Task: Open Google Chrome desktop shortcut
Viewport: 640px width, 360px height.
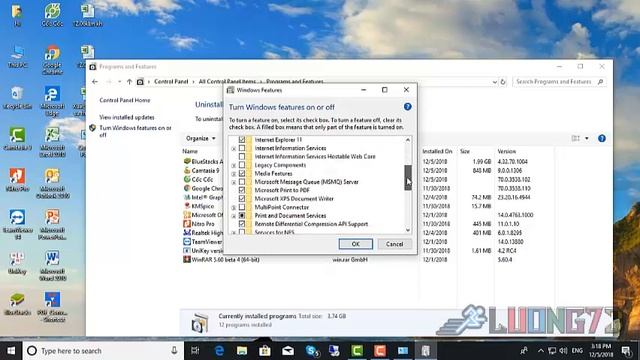Action: 52,60
